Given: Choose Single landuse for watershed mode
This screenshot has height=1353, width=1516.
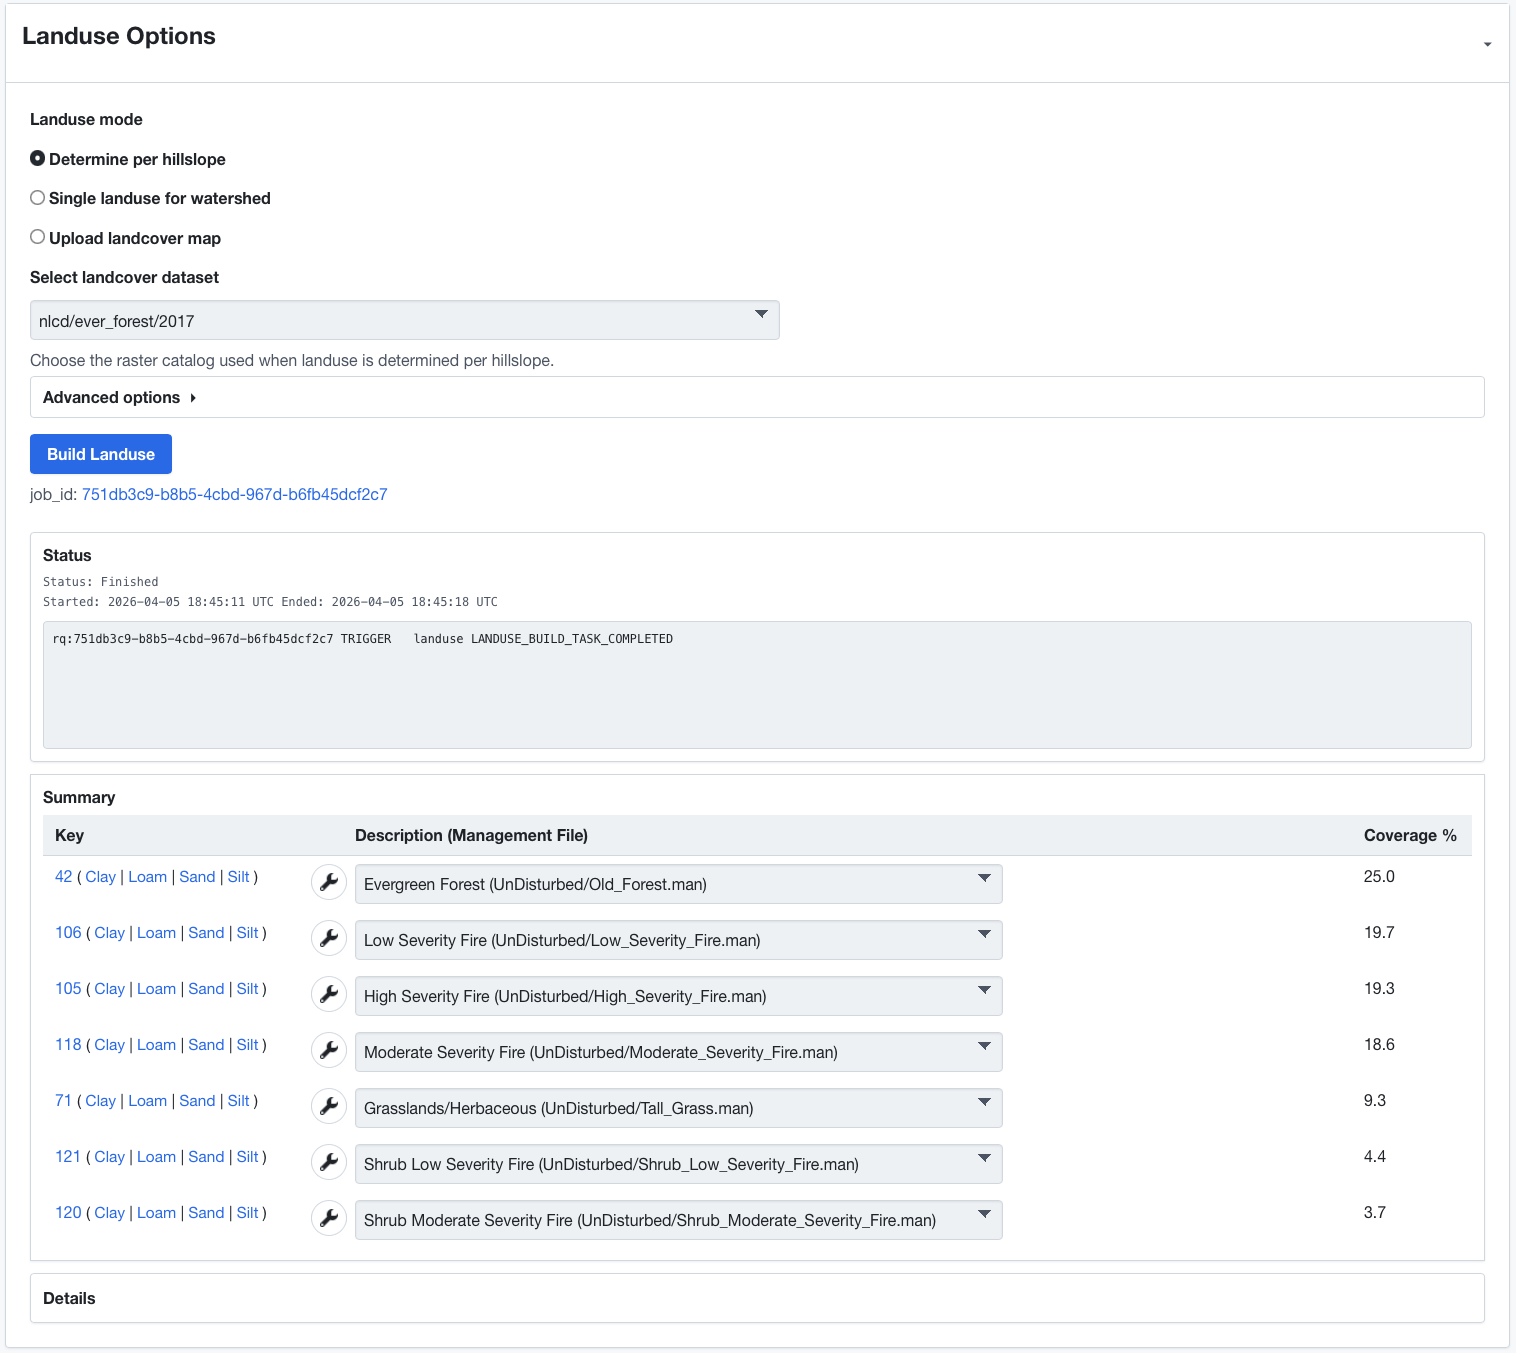Looking at the screenshot, I should point(38,198).
